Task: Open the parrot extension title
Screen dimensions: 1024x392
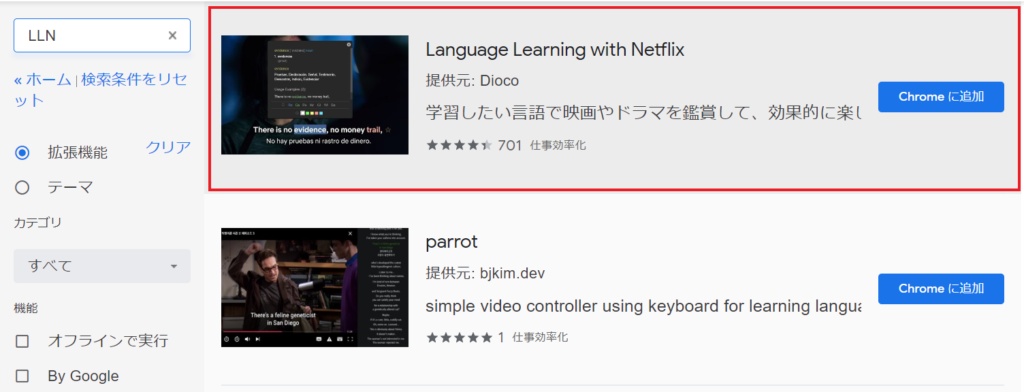Action: (x=451, y=242)
